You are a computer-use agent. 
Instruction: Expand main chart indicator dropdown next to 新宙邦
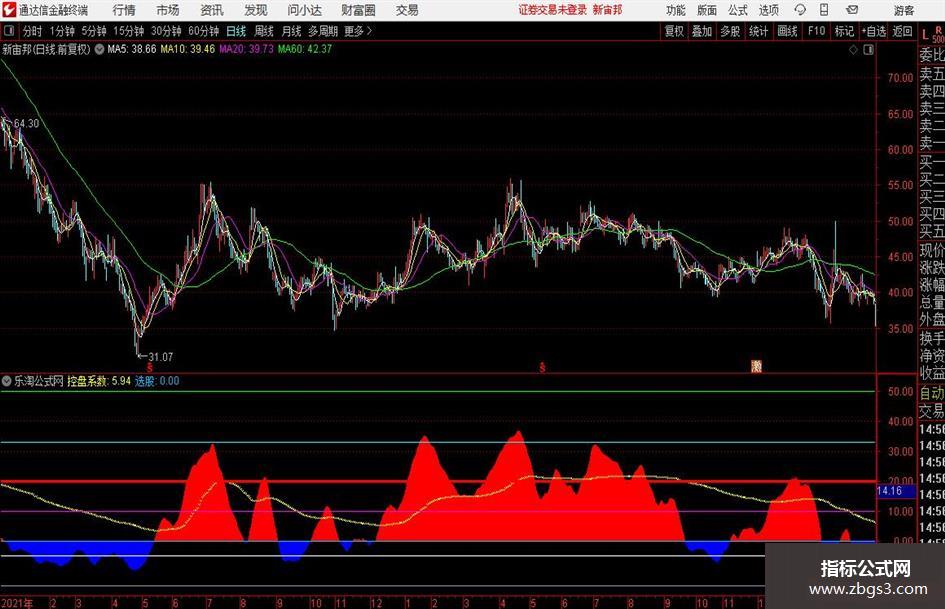(x=99, y=49)
